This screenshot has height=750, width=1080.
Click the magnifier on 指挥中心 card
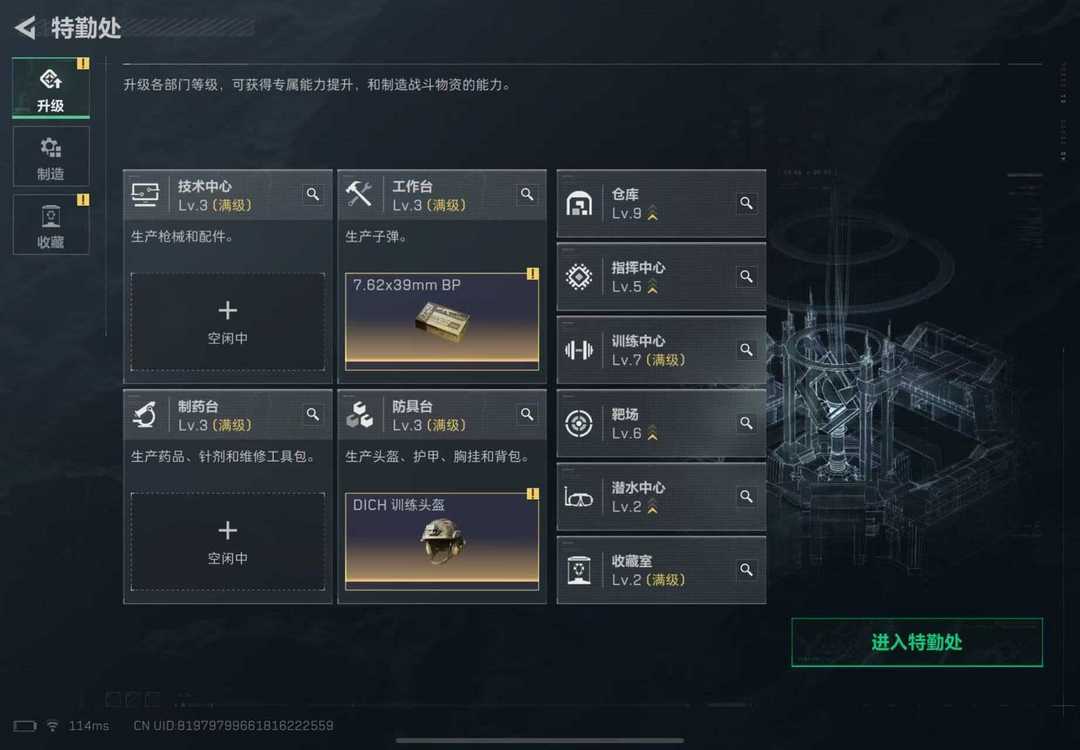pyautogui.click(x=746, y=276)
